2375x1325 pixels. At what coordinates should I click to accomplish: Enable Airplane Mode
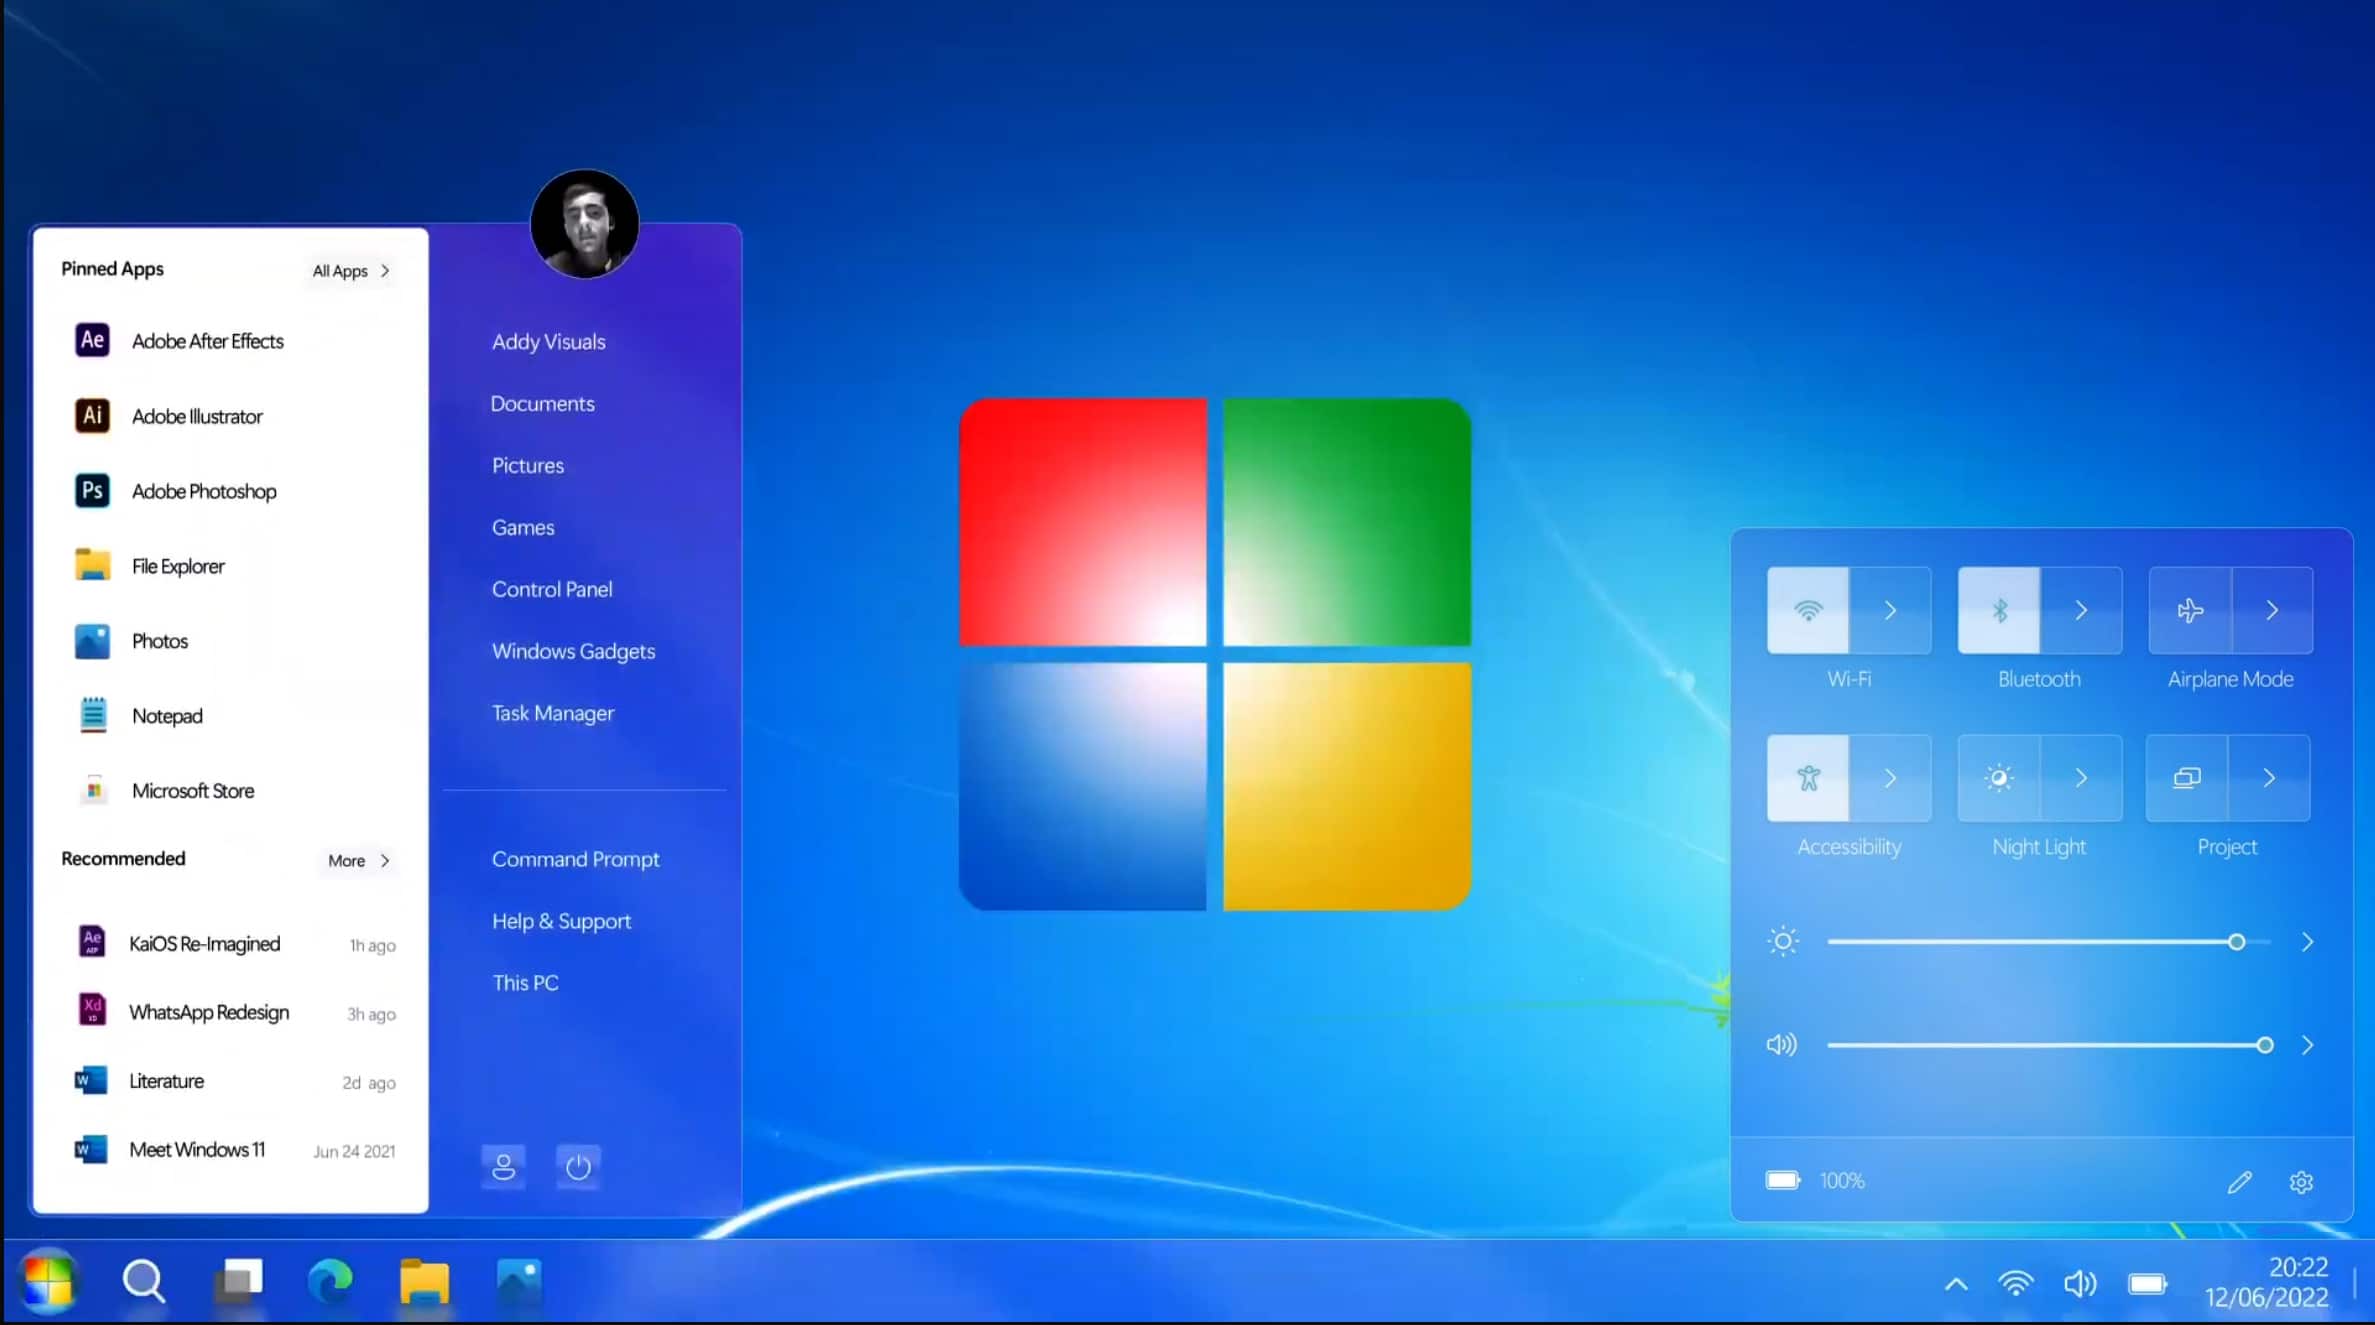(x=2189, y=610)
